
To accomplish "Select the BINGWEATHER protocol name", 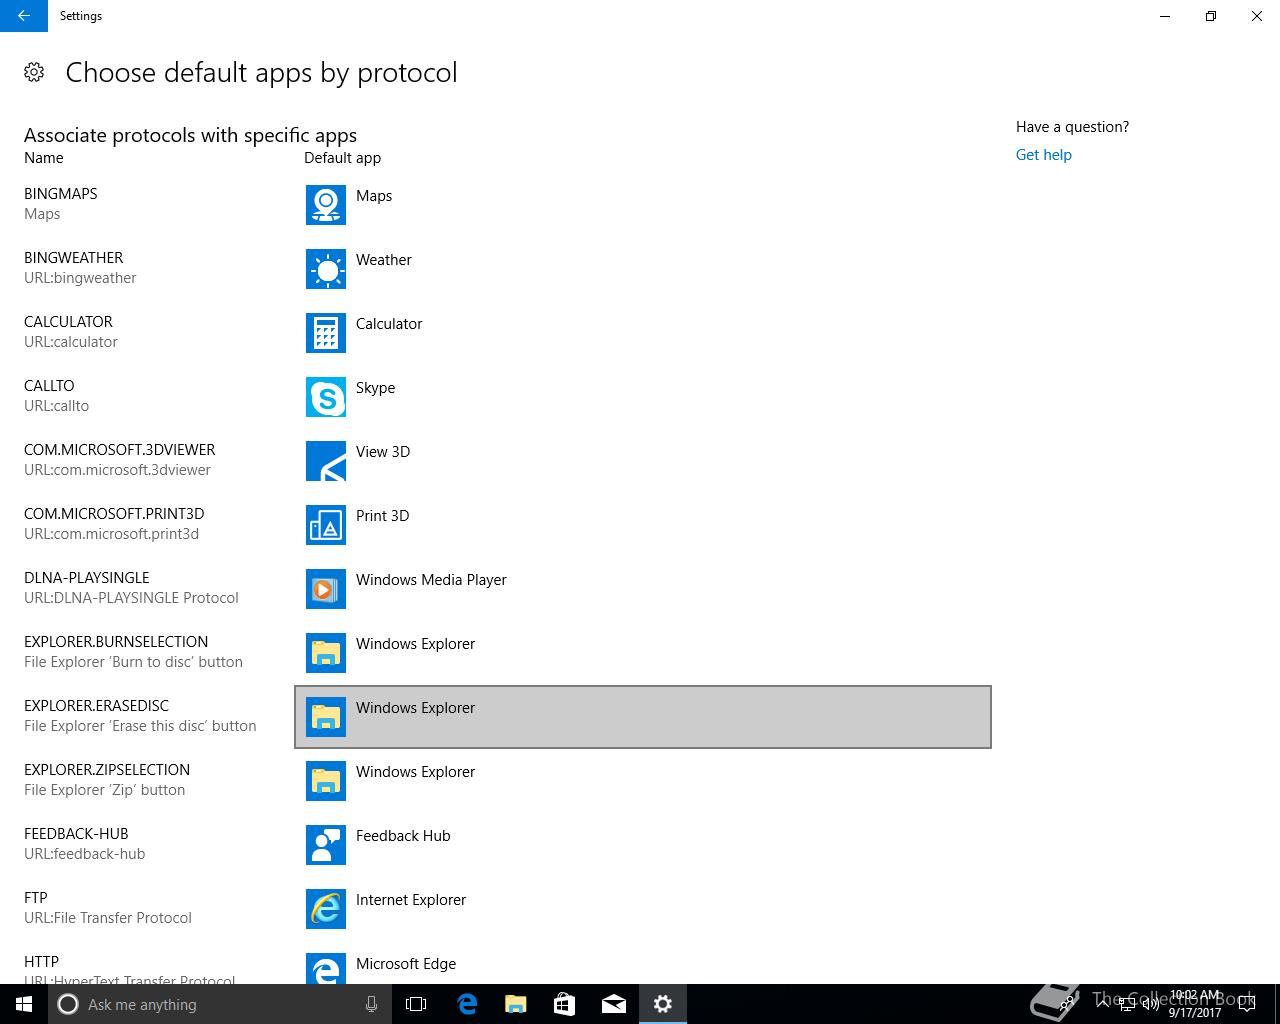I will pos(74,258).
